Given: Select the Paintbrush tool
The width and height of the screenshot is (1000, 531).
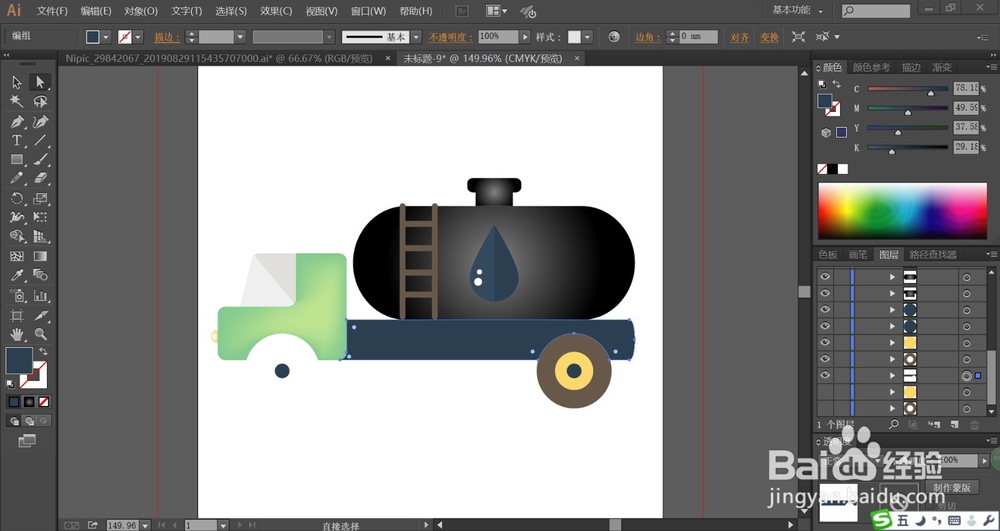Looking at the screenshot, I should [40, 159].
